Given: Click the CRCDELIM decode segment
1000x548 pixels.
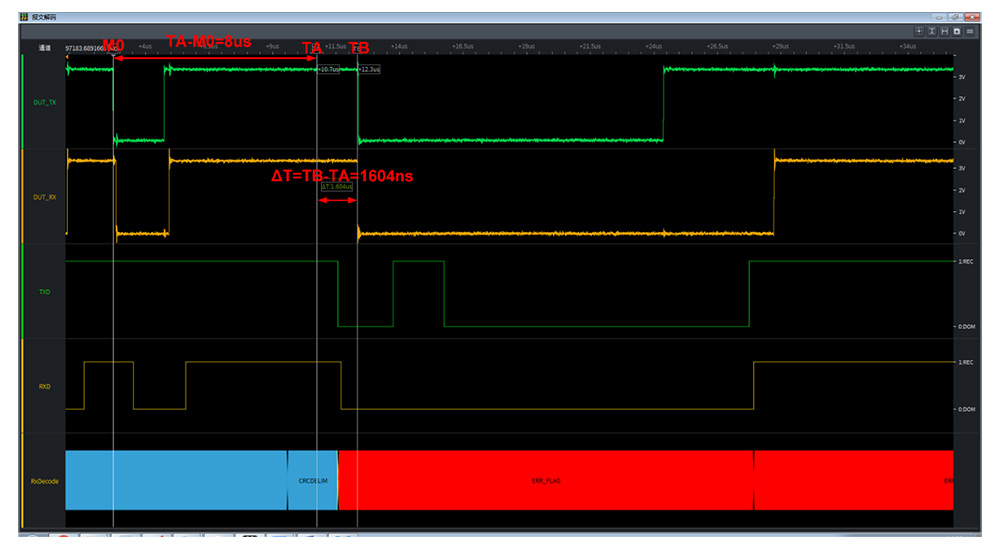Looking at the screenshot, I should point(312,480).
